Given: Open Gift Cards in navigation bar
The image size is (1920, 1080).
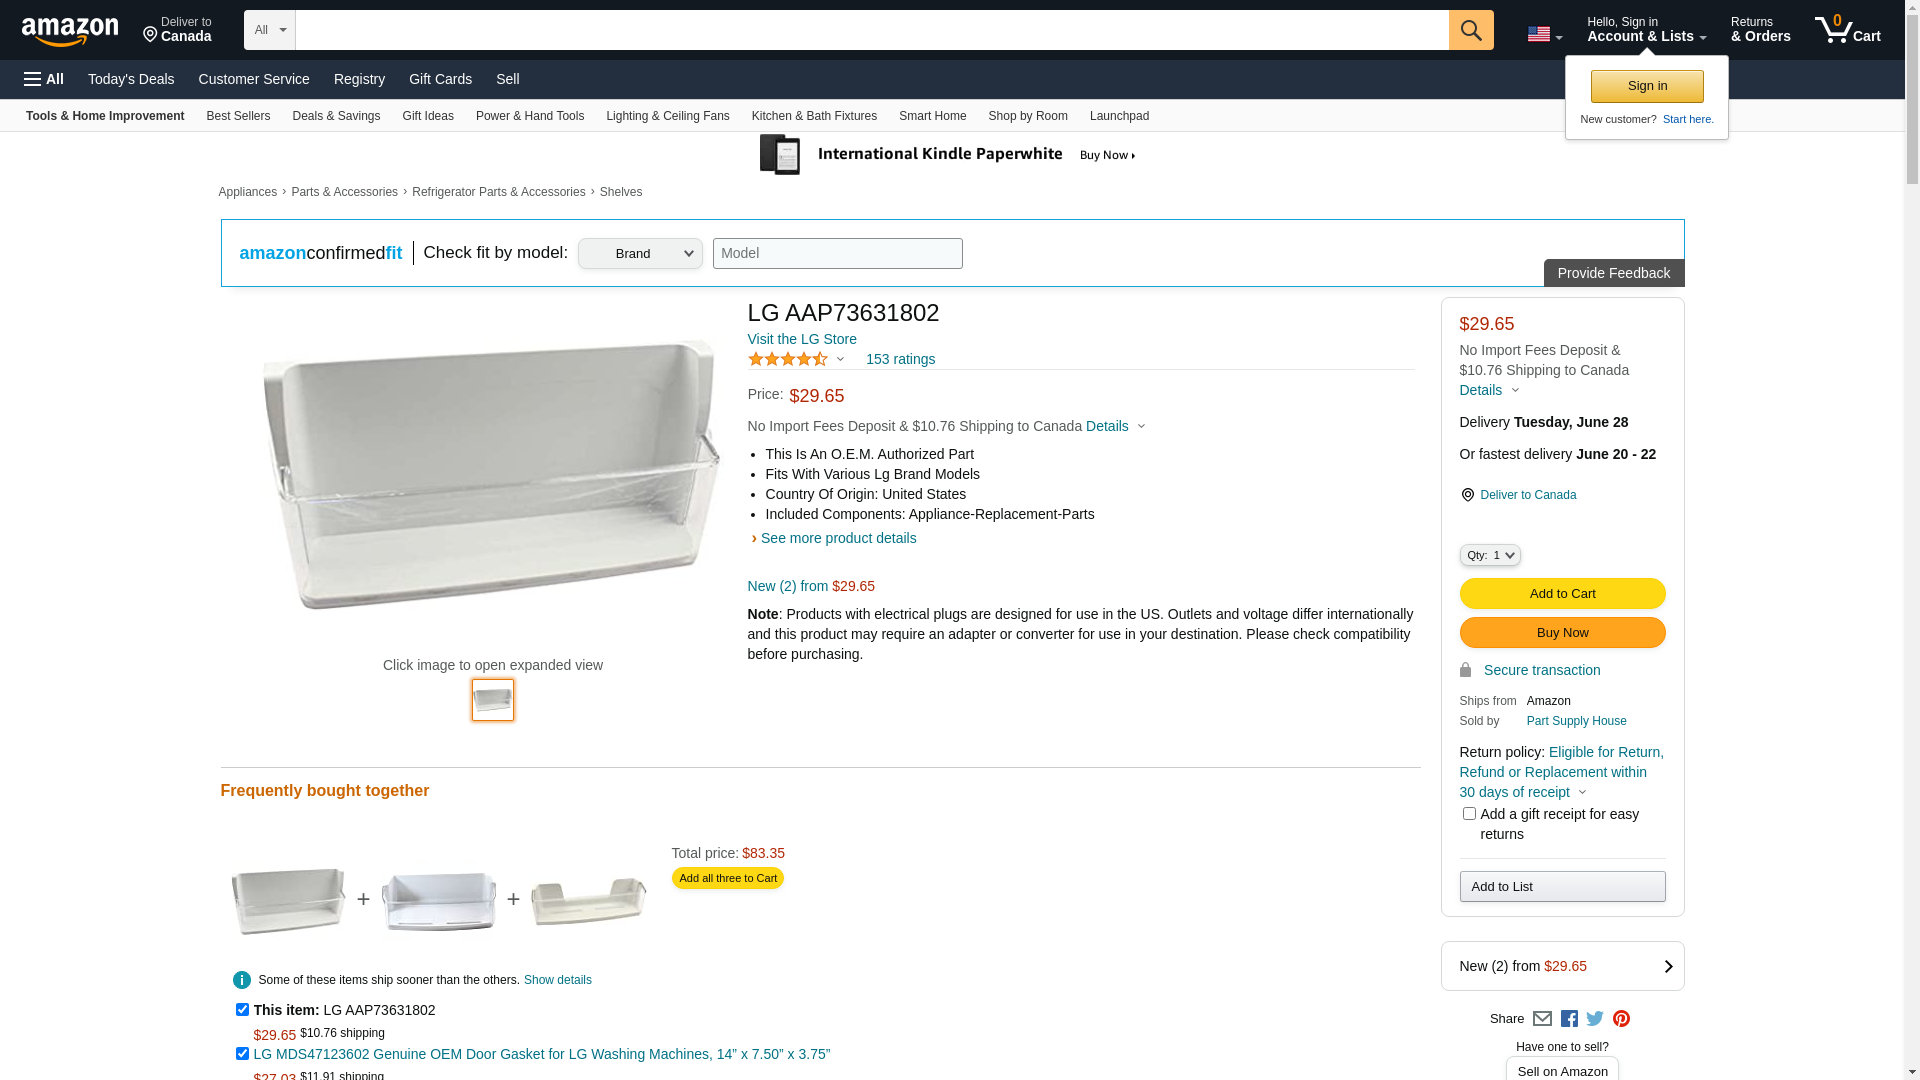Looking at the screenshot, I should point(440,79).
